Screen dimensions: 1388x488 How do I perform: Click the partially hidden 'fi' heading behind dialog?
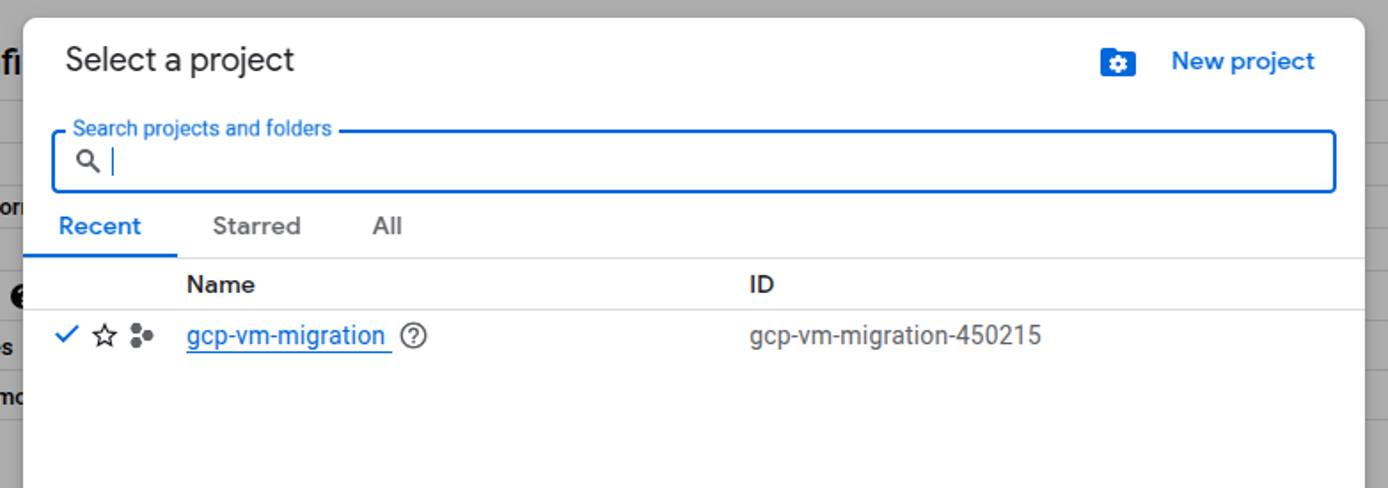(10, 62)
